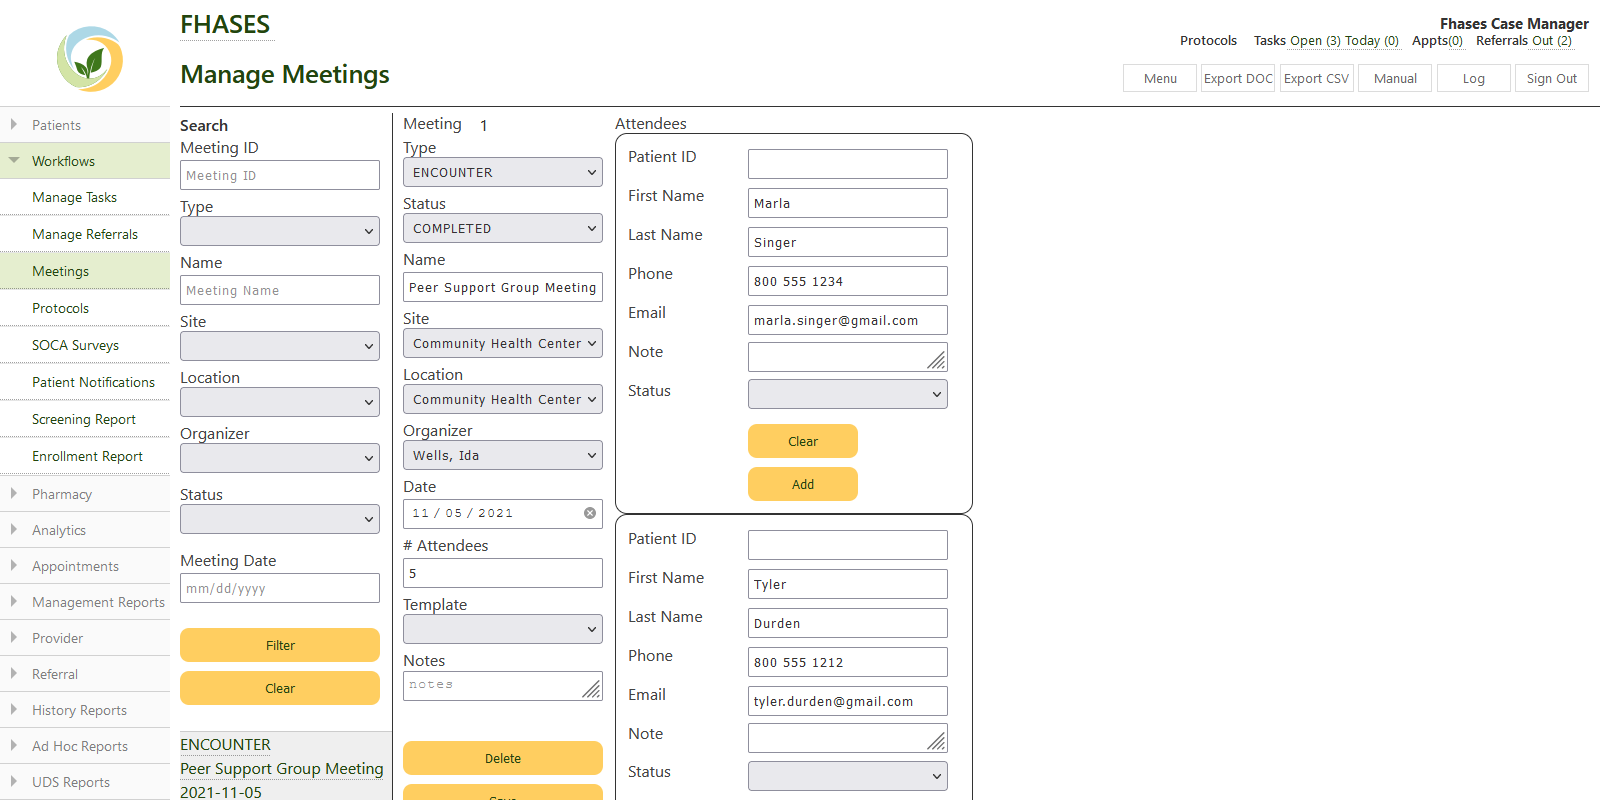
Task: Open the Wells, Ida organizer dropdown
Action: [503, 455]
